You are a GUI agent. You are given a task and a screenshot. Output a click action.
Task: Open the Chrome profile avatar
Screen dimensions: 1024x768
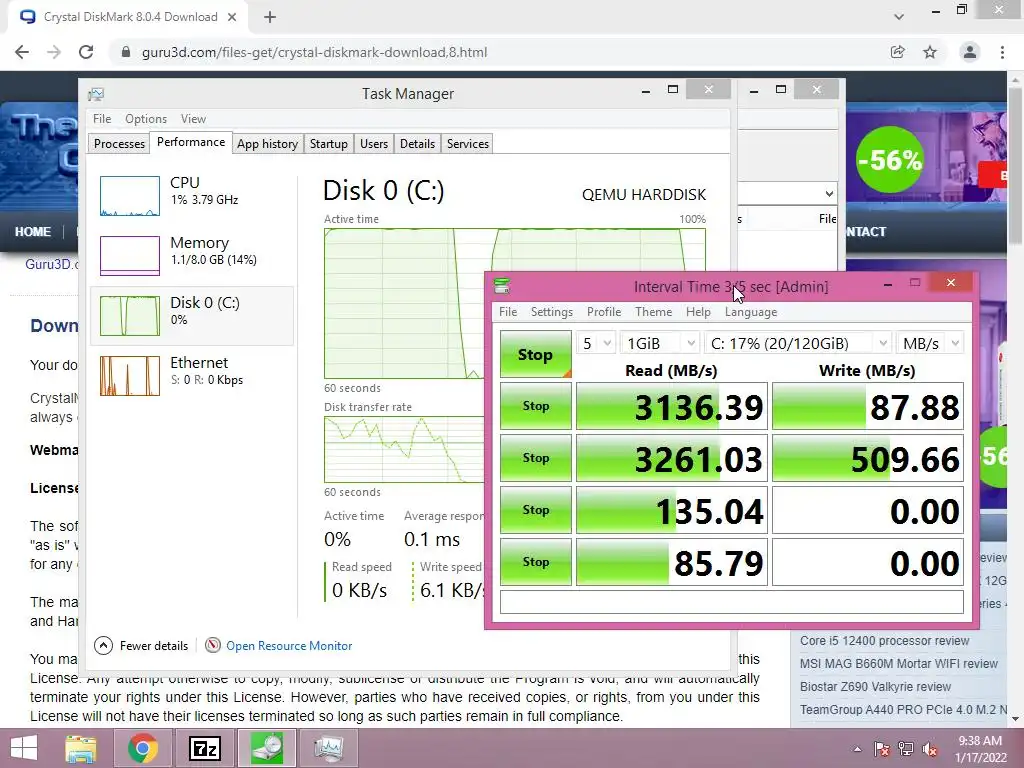click(970, 52)
